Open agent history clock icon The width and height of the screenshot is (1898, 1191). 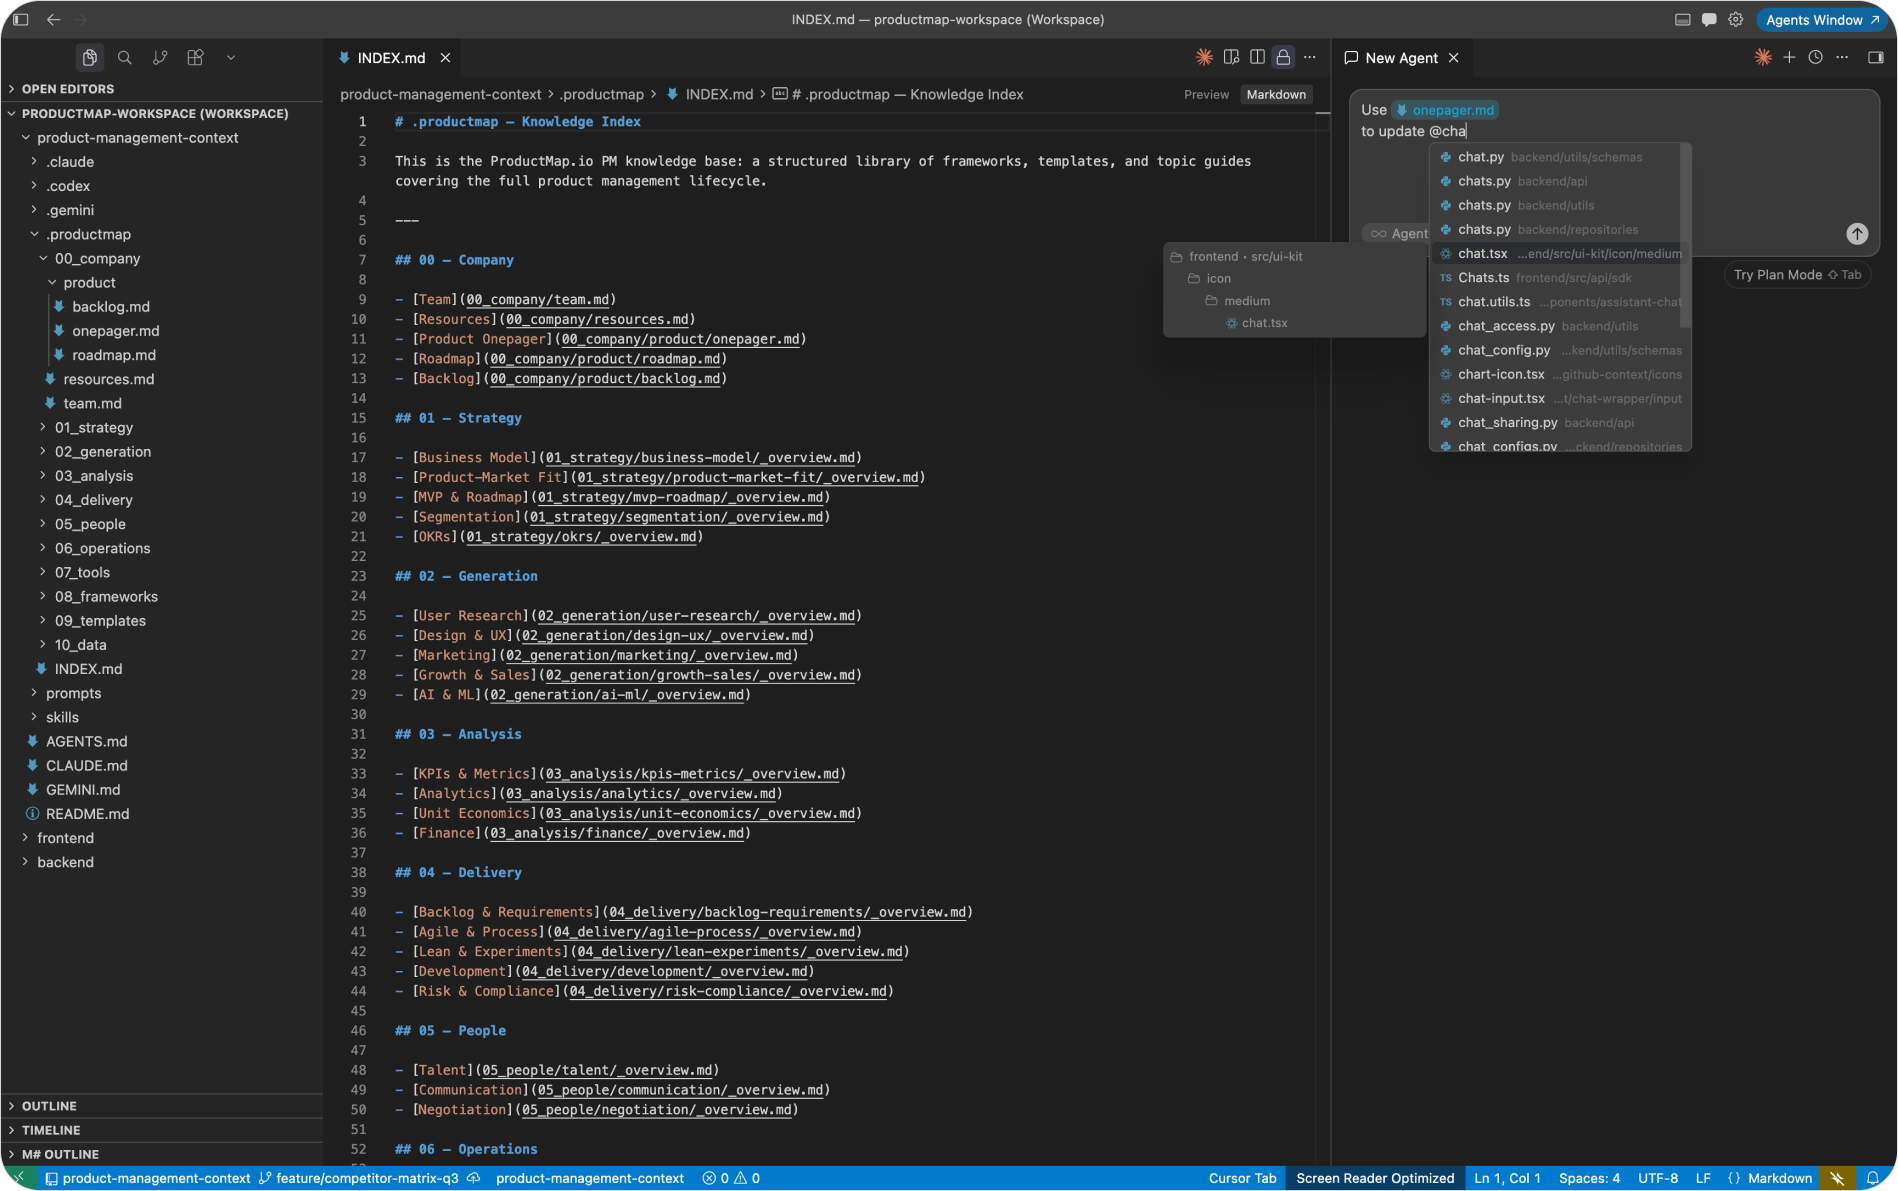coord(1815,57)
